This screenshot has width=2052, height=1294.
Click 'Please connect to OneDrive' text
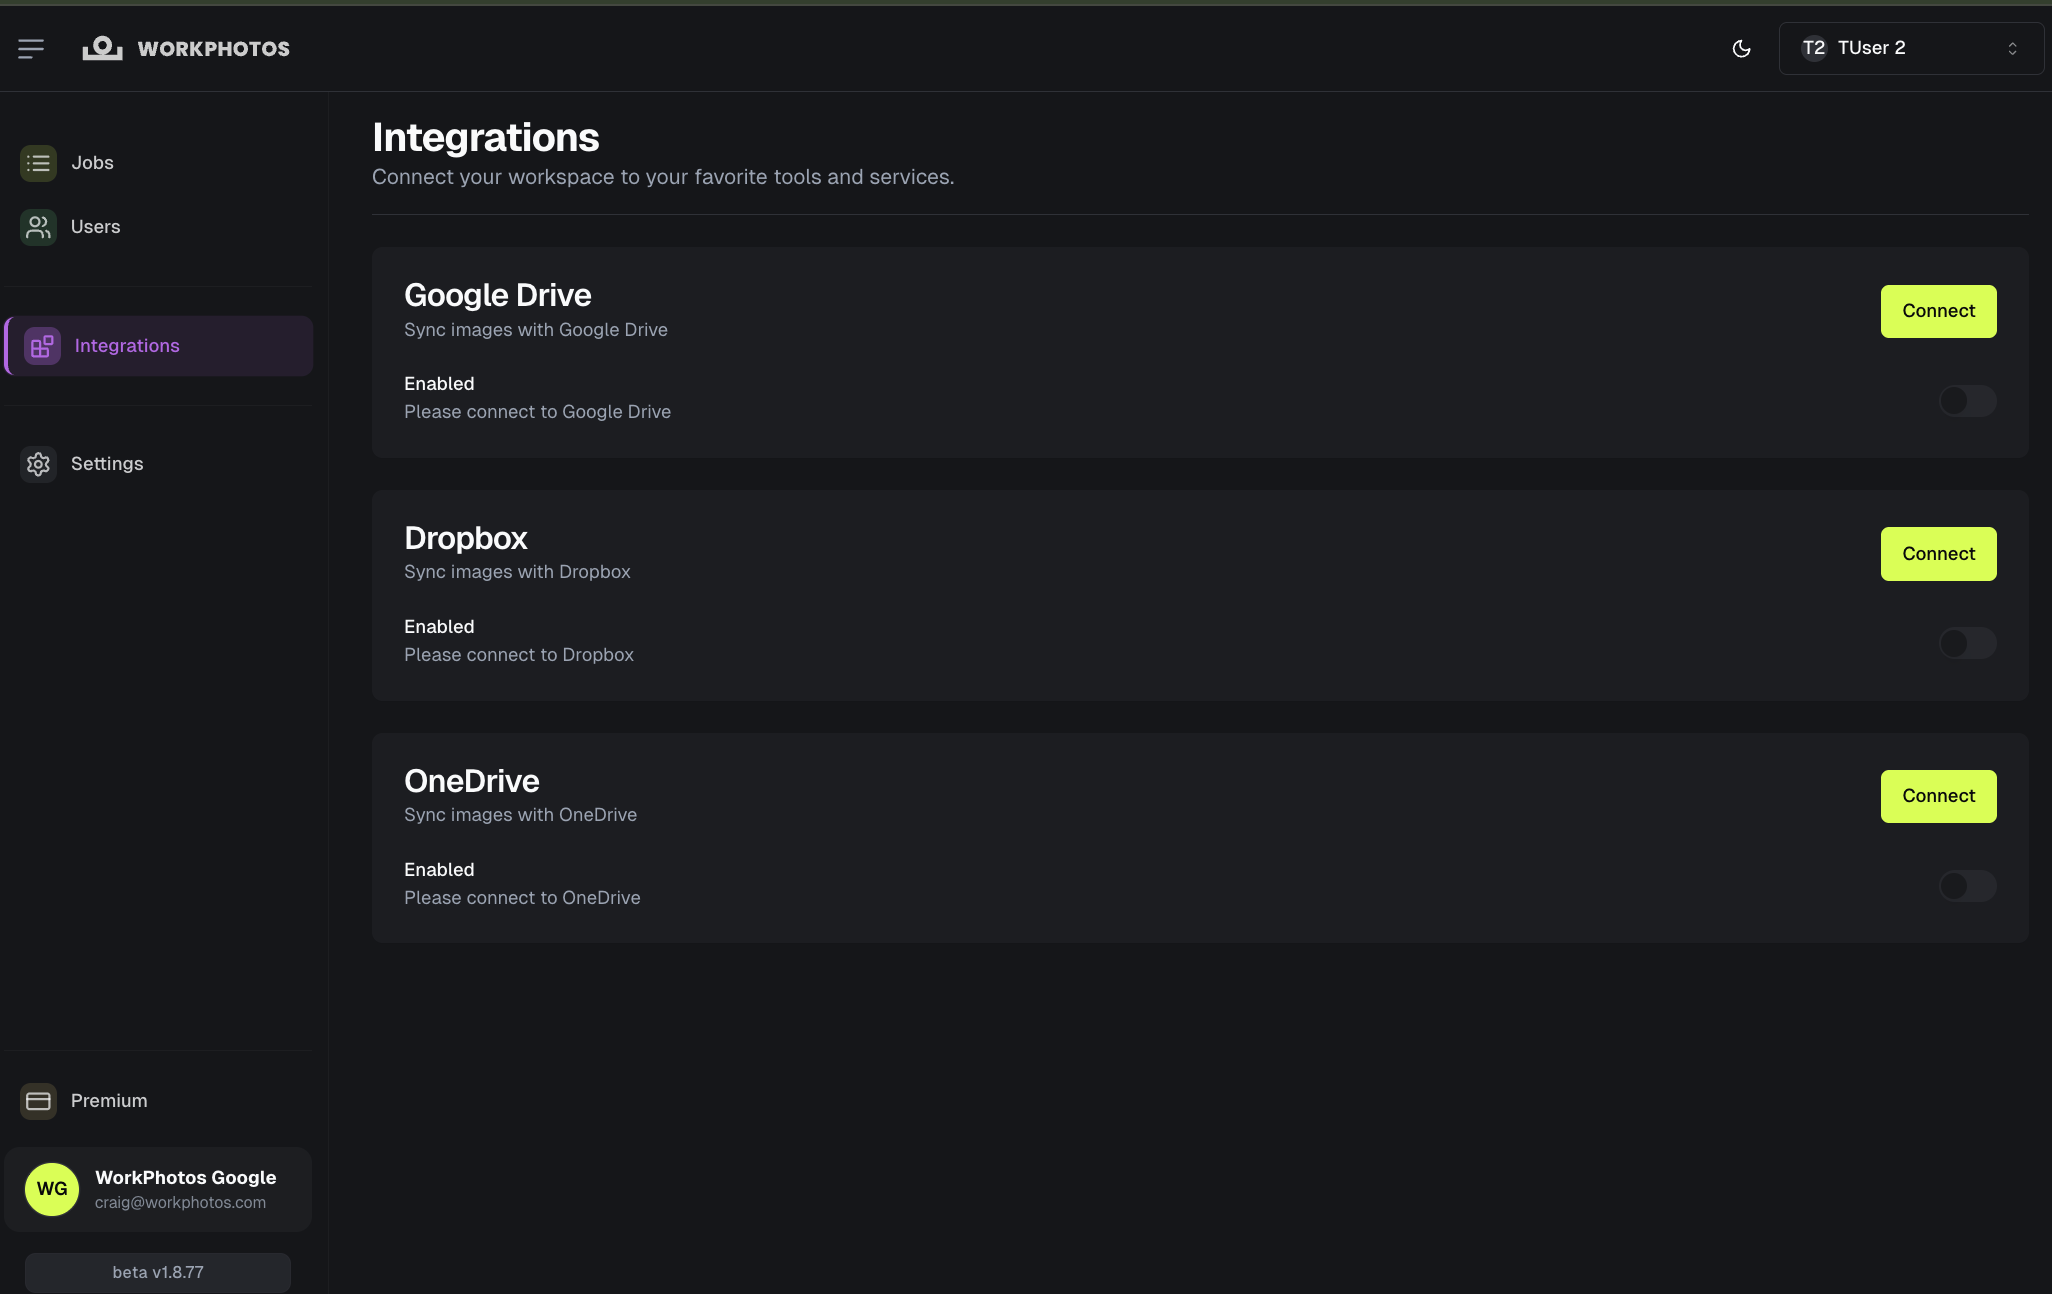pos(522,898)
